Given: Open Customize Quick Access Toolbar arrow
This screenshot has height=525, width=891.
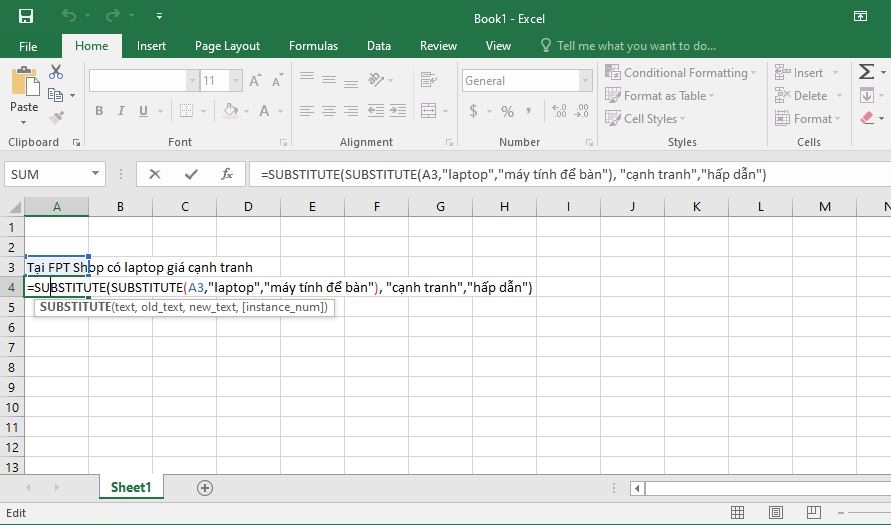Looking at the screenshot, I should pyautogui.click(x=160, y=16).
